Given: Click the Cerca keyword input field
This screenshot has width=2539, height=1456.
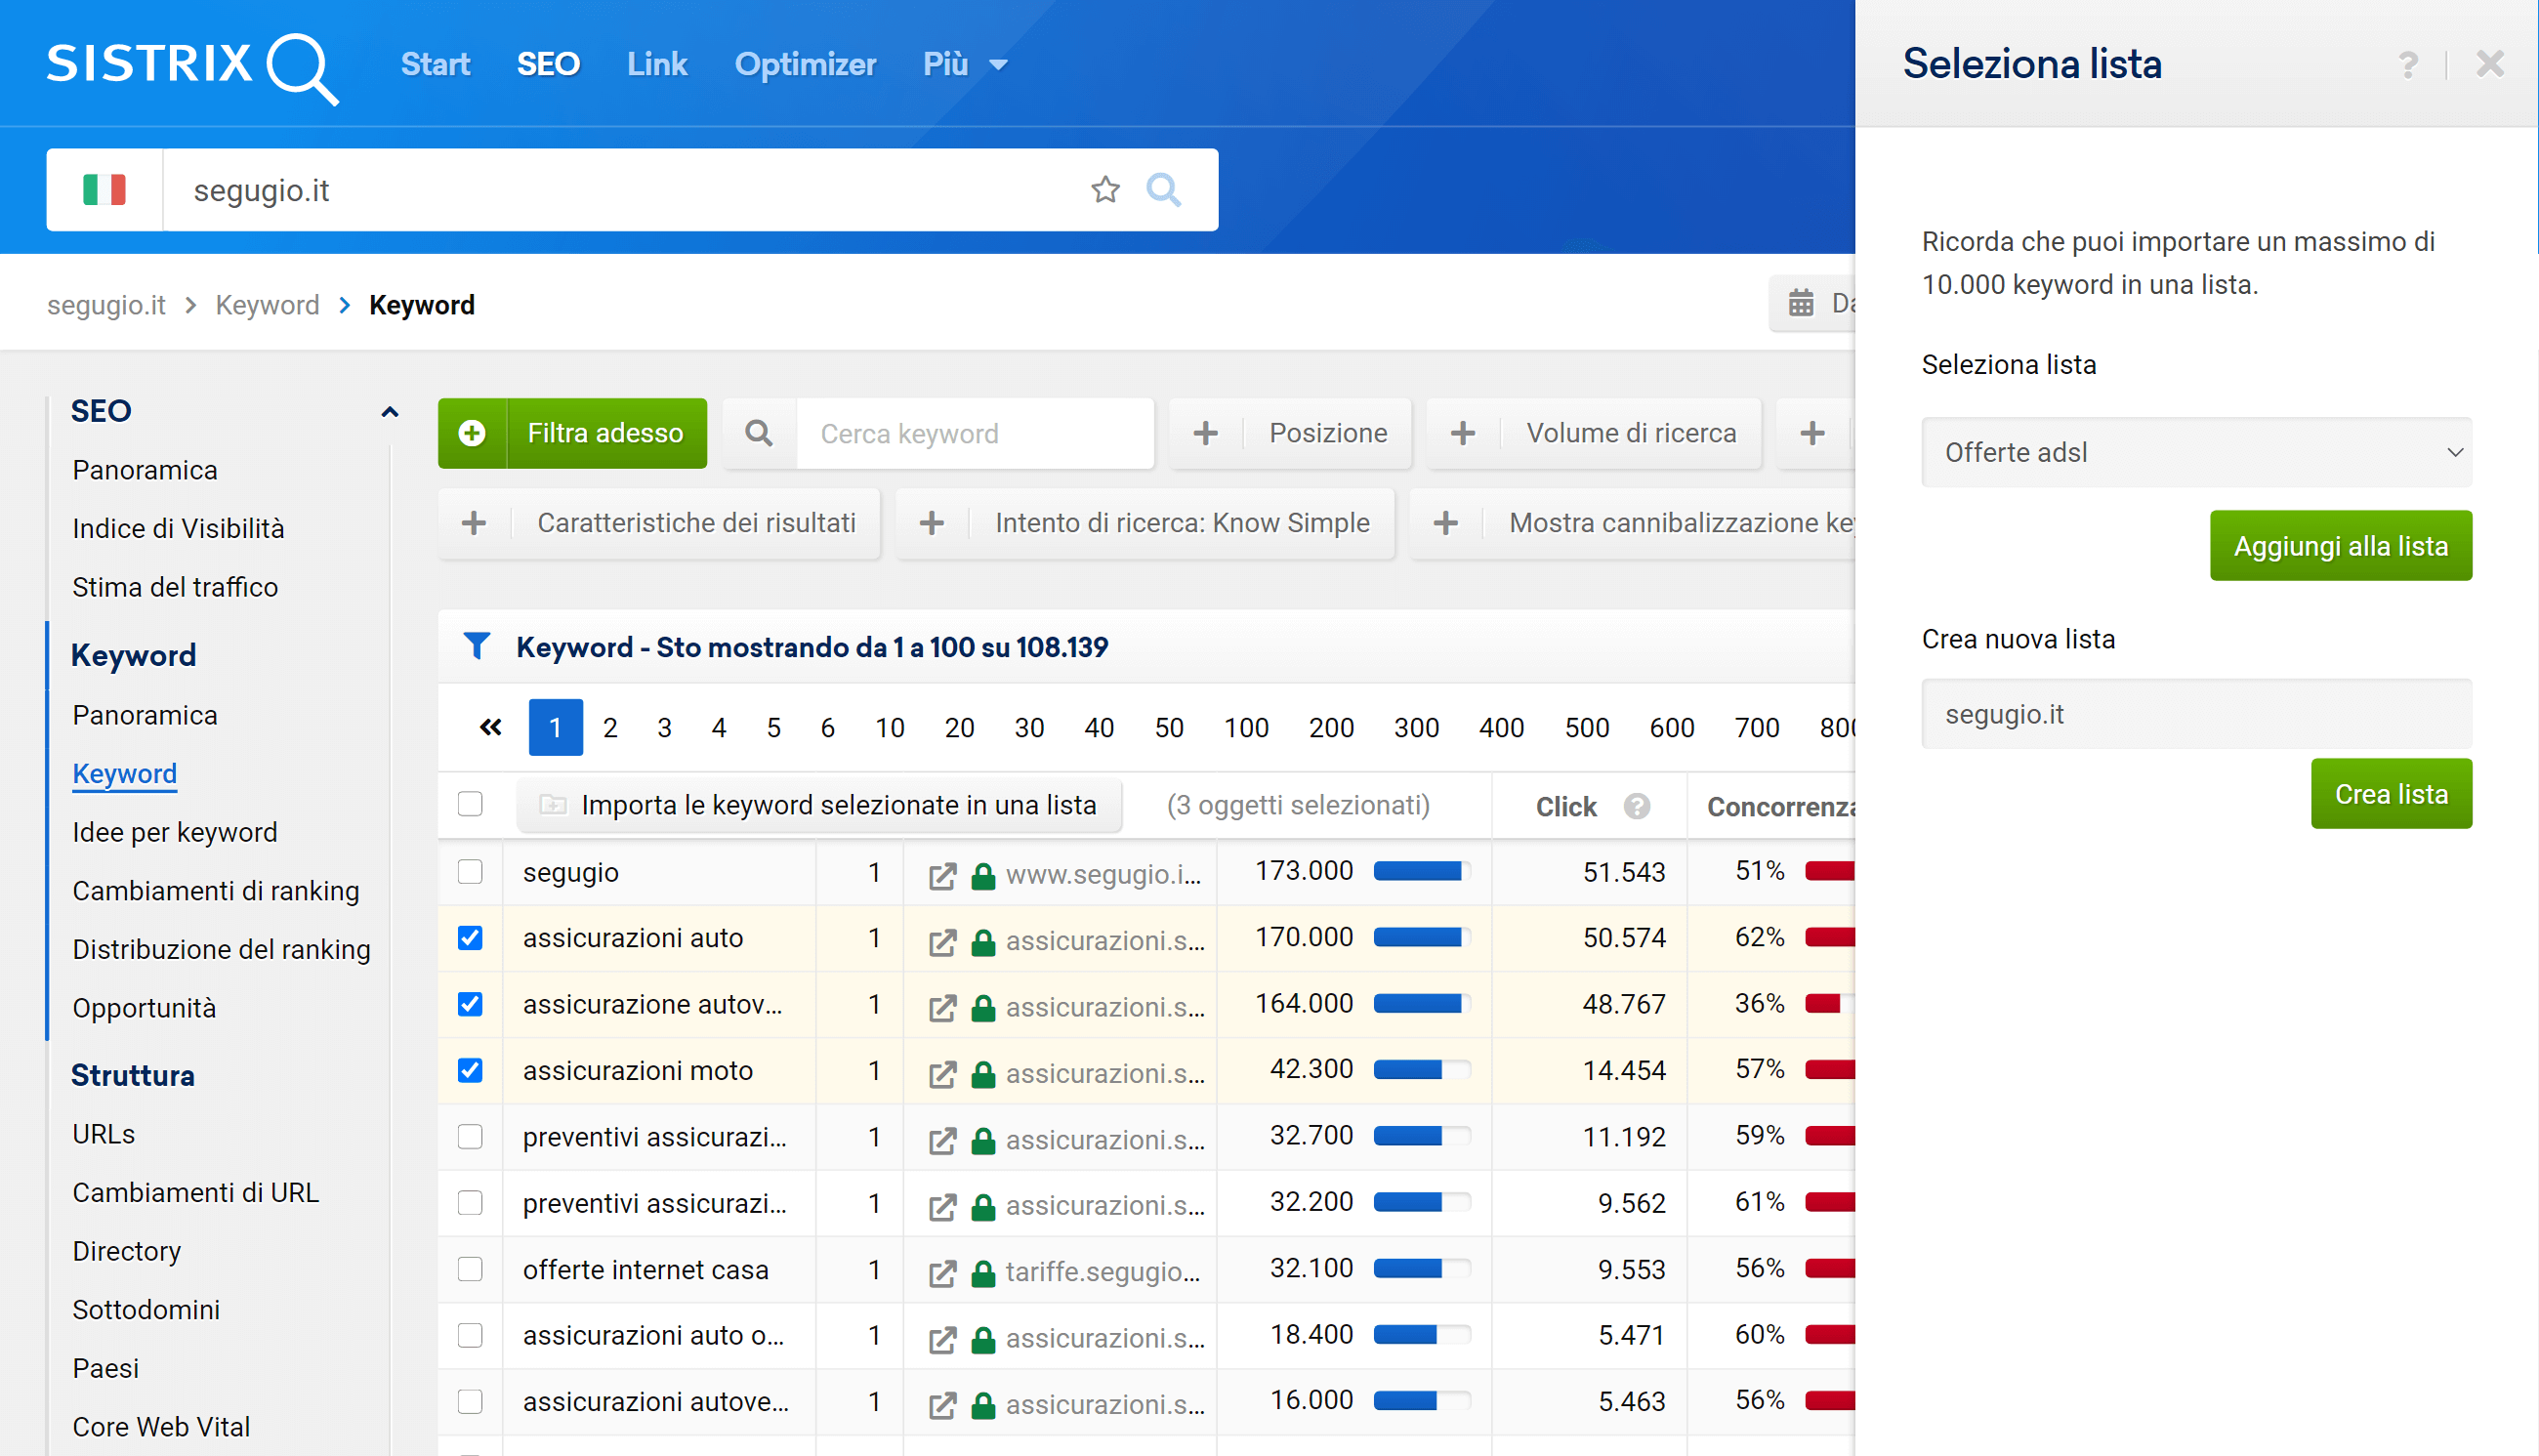Looking at the screenshot, I should (975, 433).
